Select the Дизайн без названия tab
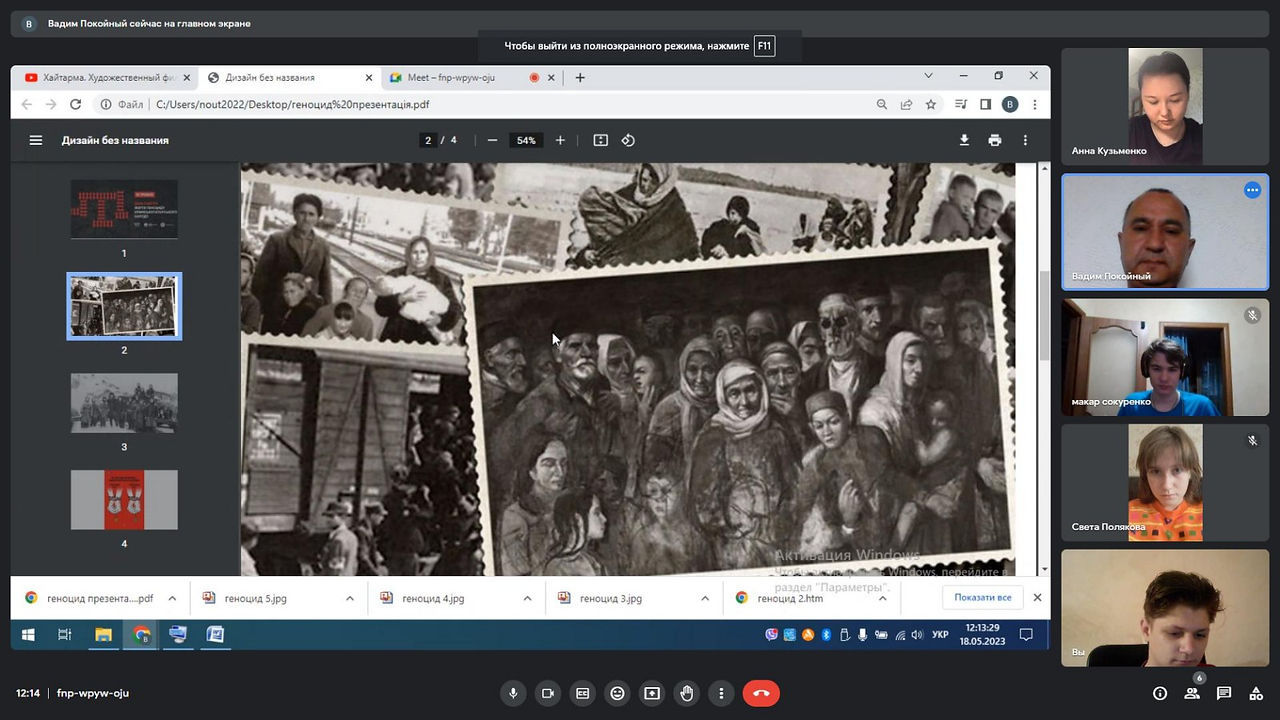This screenshot has height=720, width=1280. 289,77
